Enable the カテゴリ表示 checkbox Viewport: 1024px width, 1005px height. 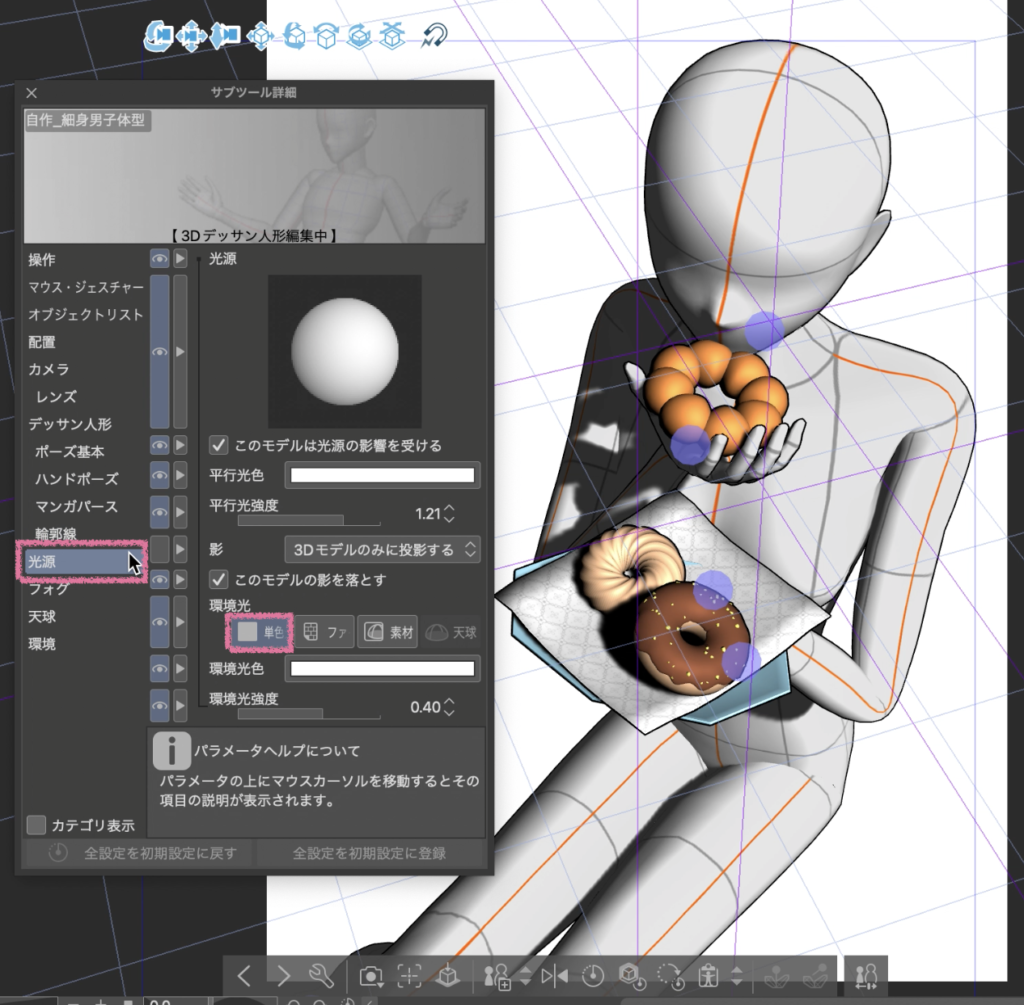(x=37, y=825)
